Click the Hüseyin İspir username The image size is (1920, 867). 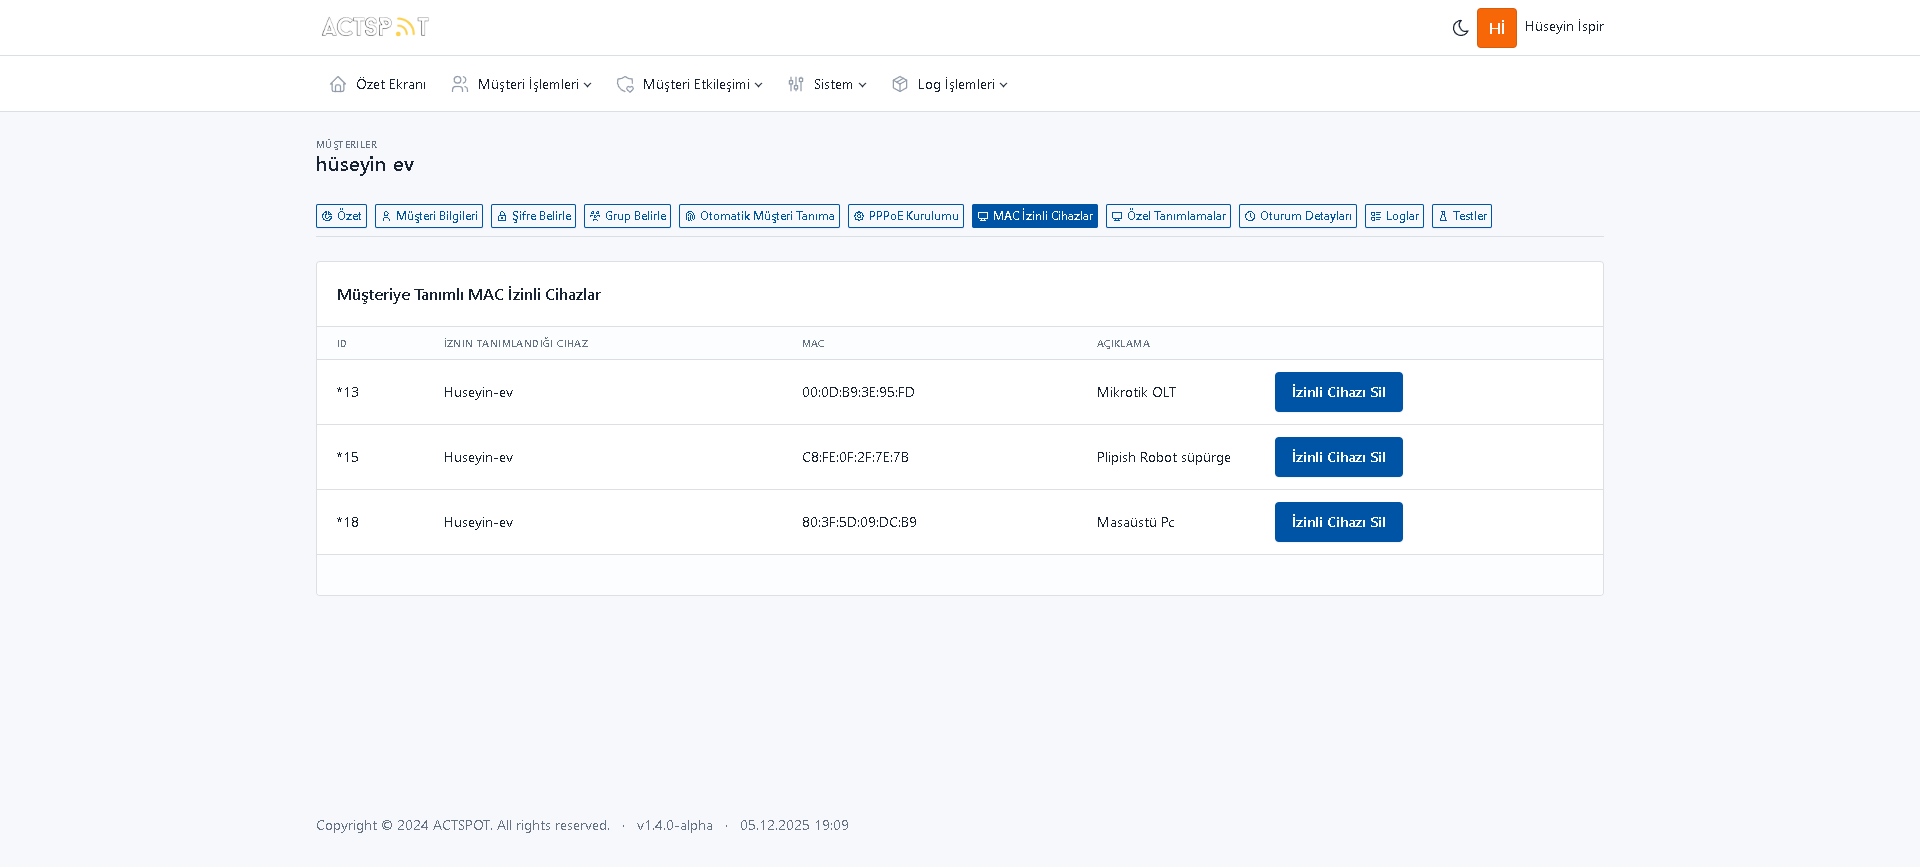pos(1563,27)
